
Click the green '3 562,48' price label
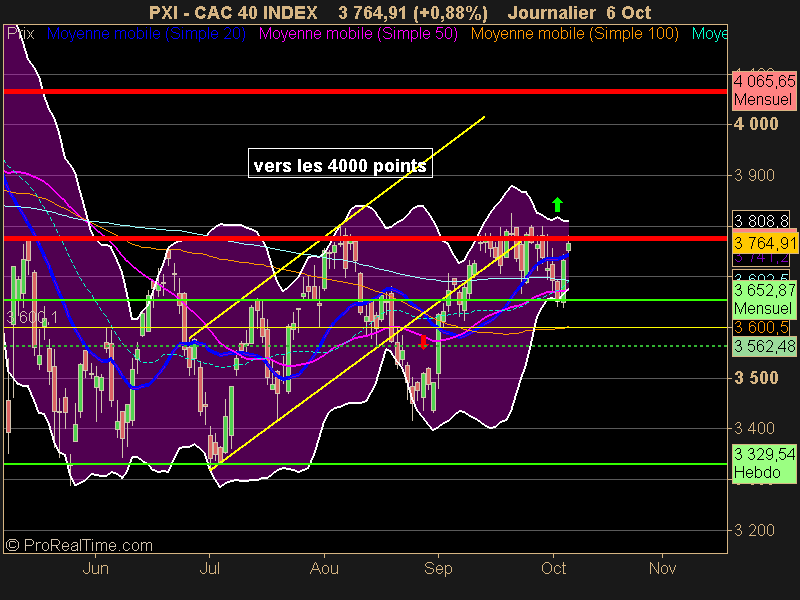[764, 346]
